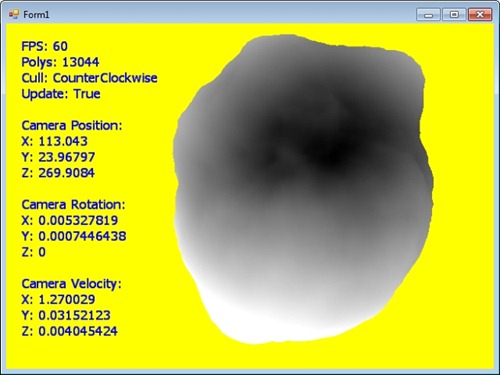Click the Form1 application icon in title bar
Viewport: 500px width, 375px height.
click(14, 14)
